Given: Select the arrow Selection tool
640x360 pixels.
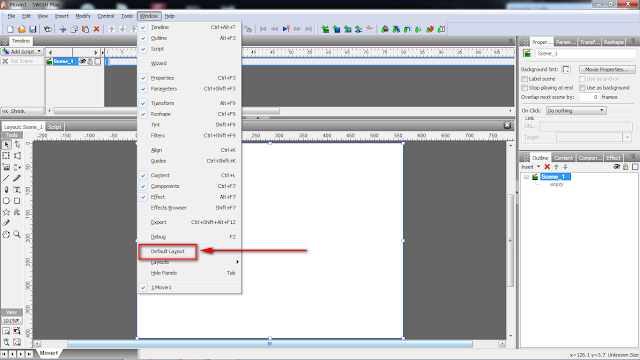Looking at the screenshot, I should click(7, 144).
